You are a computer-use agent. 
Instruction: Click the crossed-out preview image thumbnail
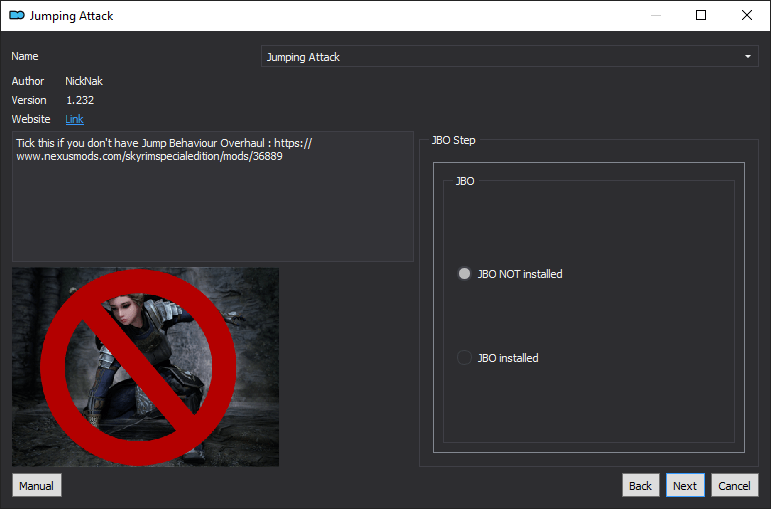point(146,367)
